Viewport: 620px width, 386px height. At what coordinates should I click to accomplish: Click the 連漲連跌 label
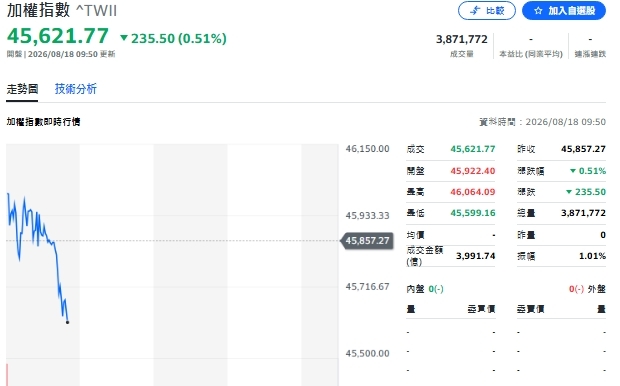(590, 54)
